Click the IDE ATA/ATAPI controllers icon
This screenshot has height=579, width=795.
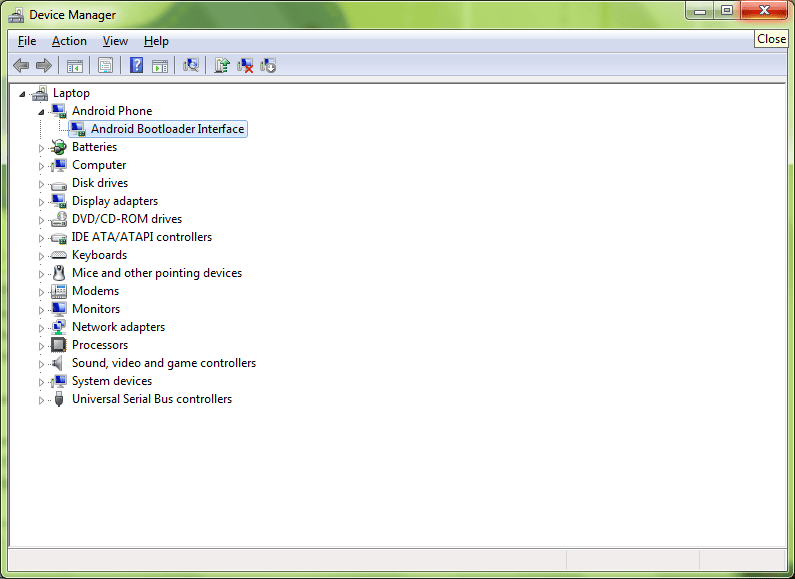point(59,237)
